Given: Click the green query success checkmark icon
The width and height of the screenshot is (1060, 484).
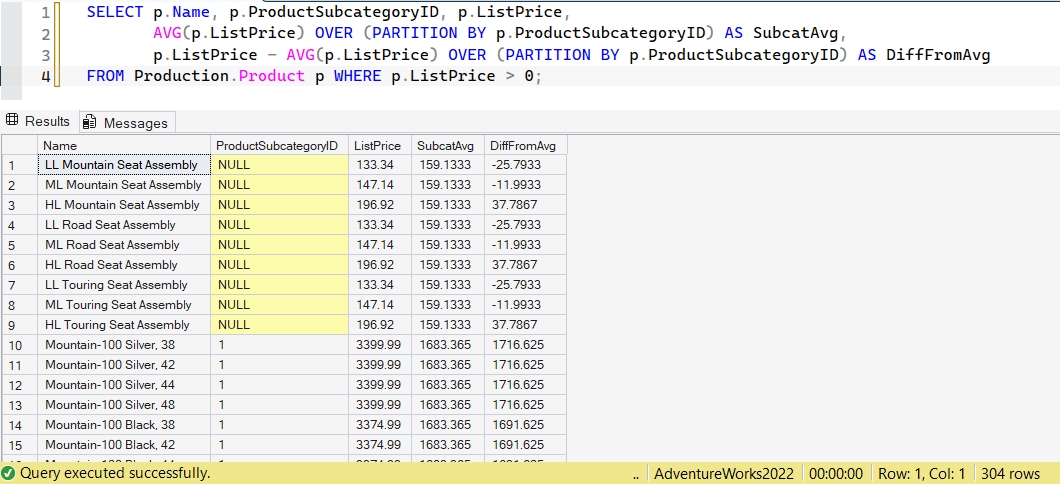Looking at the screenshot, I should pyautogui.click(x=9, y=473).
